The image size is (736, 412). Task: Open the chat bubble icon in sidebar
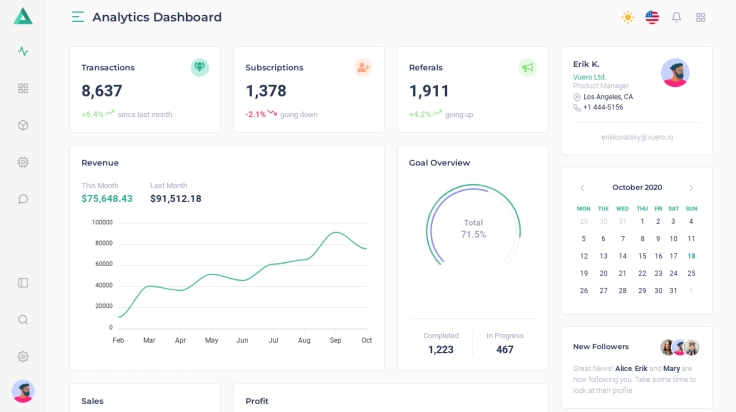tap(23, 199)
